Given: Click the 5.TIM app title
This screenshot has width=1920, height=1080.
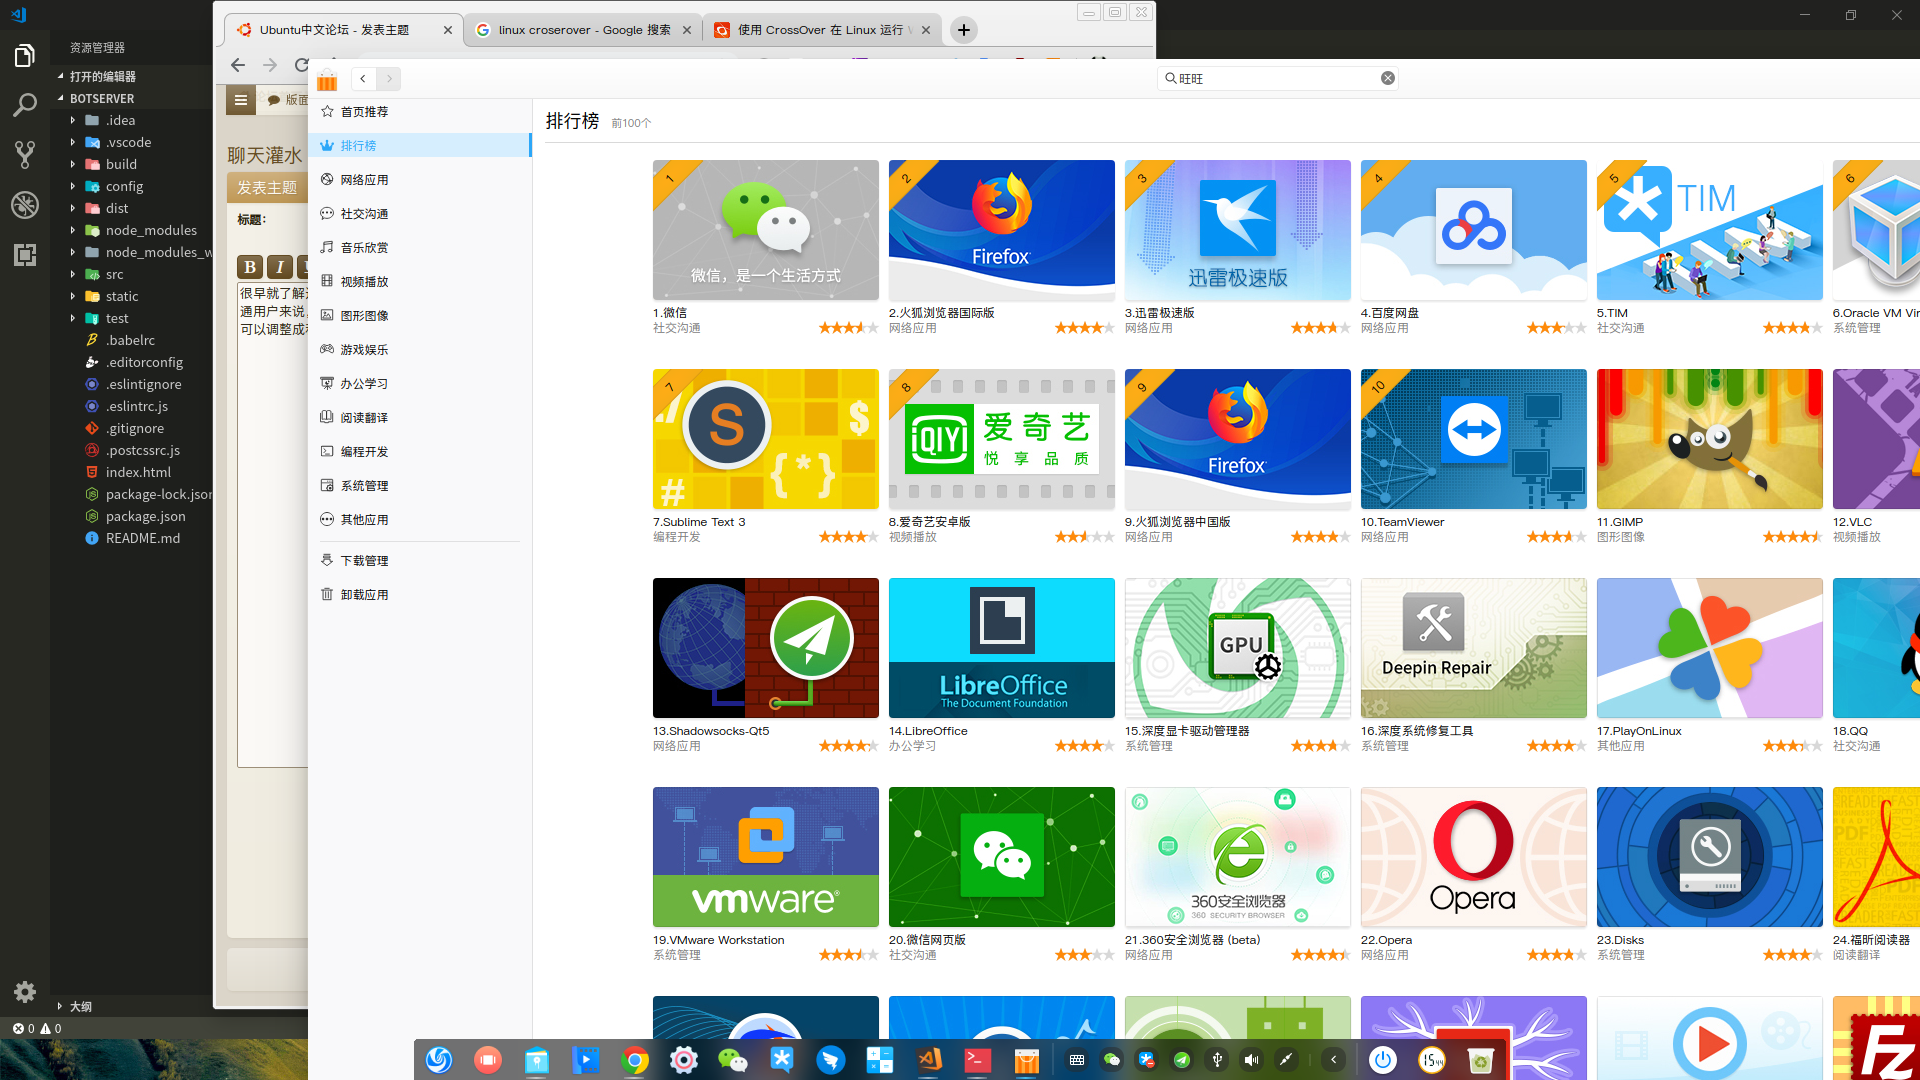Looking at the screenshot, I should [1612, 313].
